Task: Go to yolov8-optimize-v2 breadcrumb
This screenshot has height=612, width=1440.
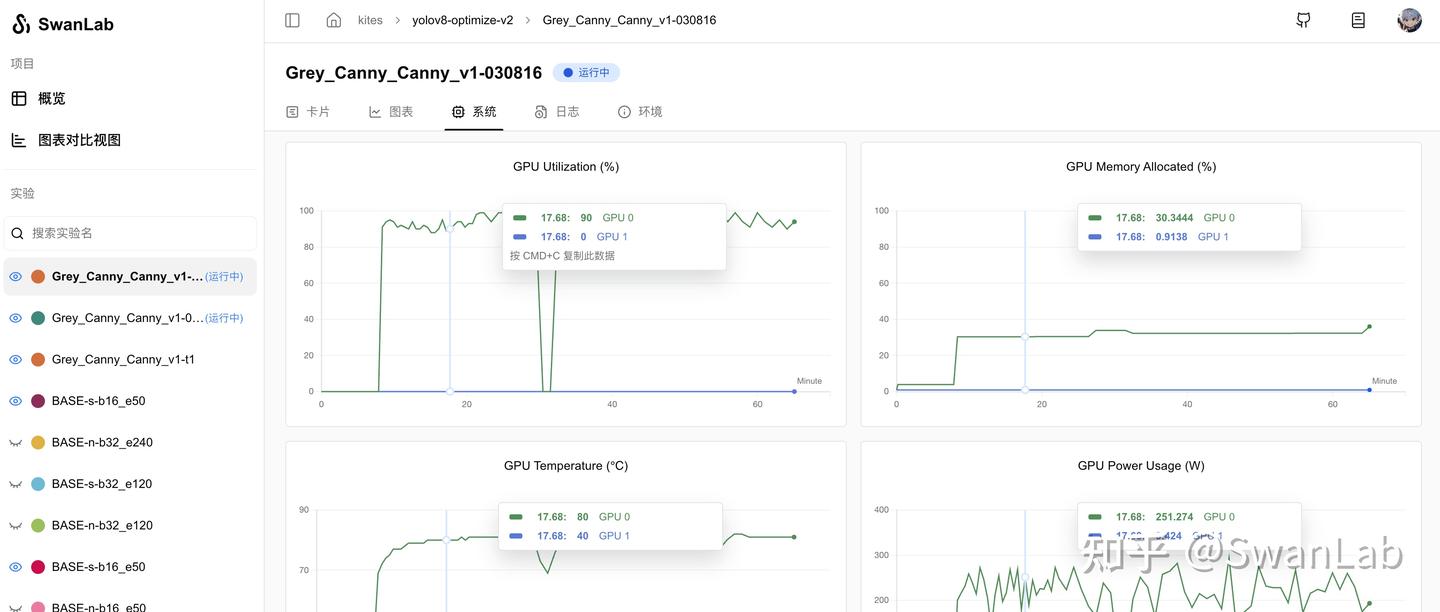Action: 463,20
